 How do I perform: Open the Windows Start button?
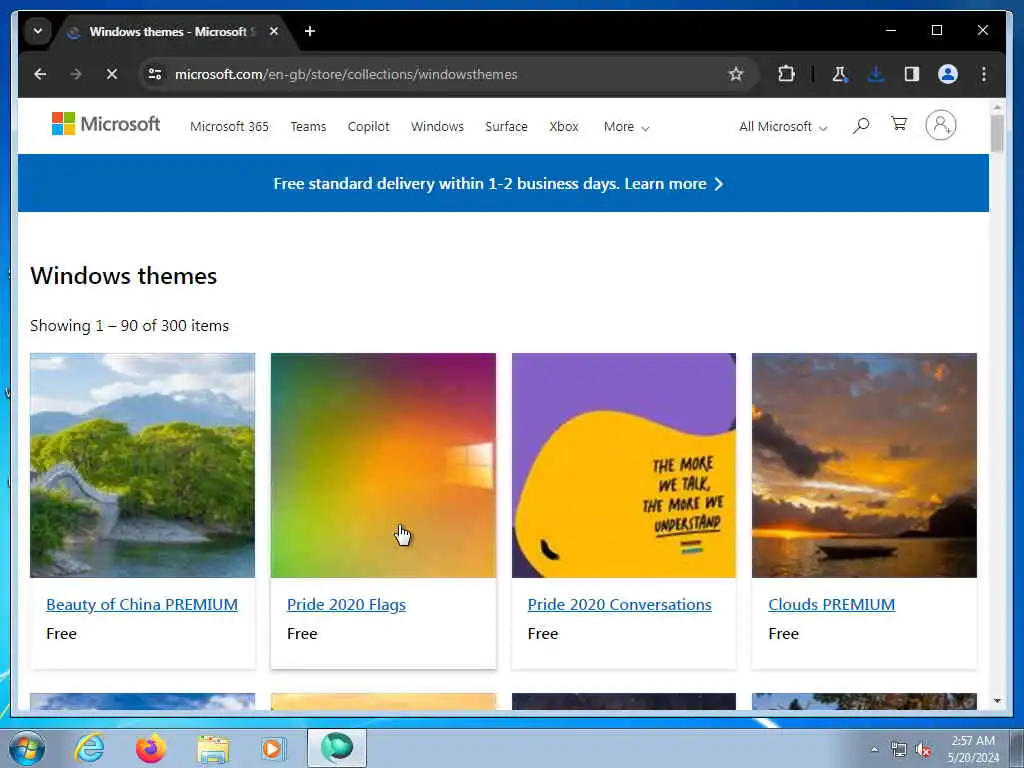pos(27,748)
